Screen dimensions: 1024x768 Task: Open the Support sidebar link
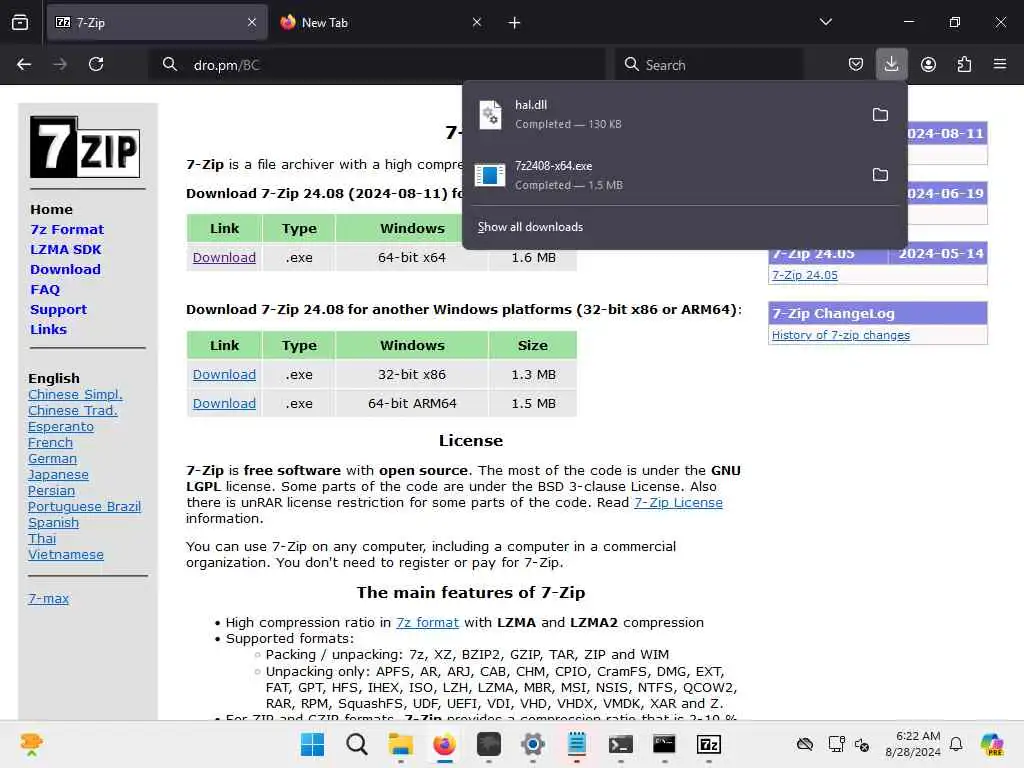(x=58, y=310)
